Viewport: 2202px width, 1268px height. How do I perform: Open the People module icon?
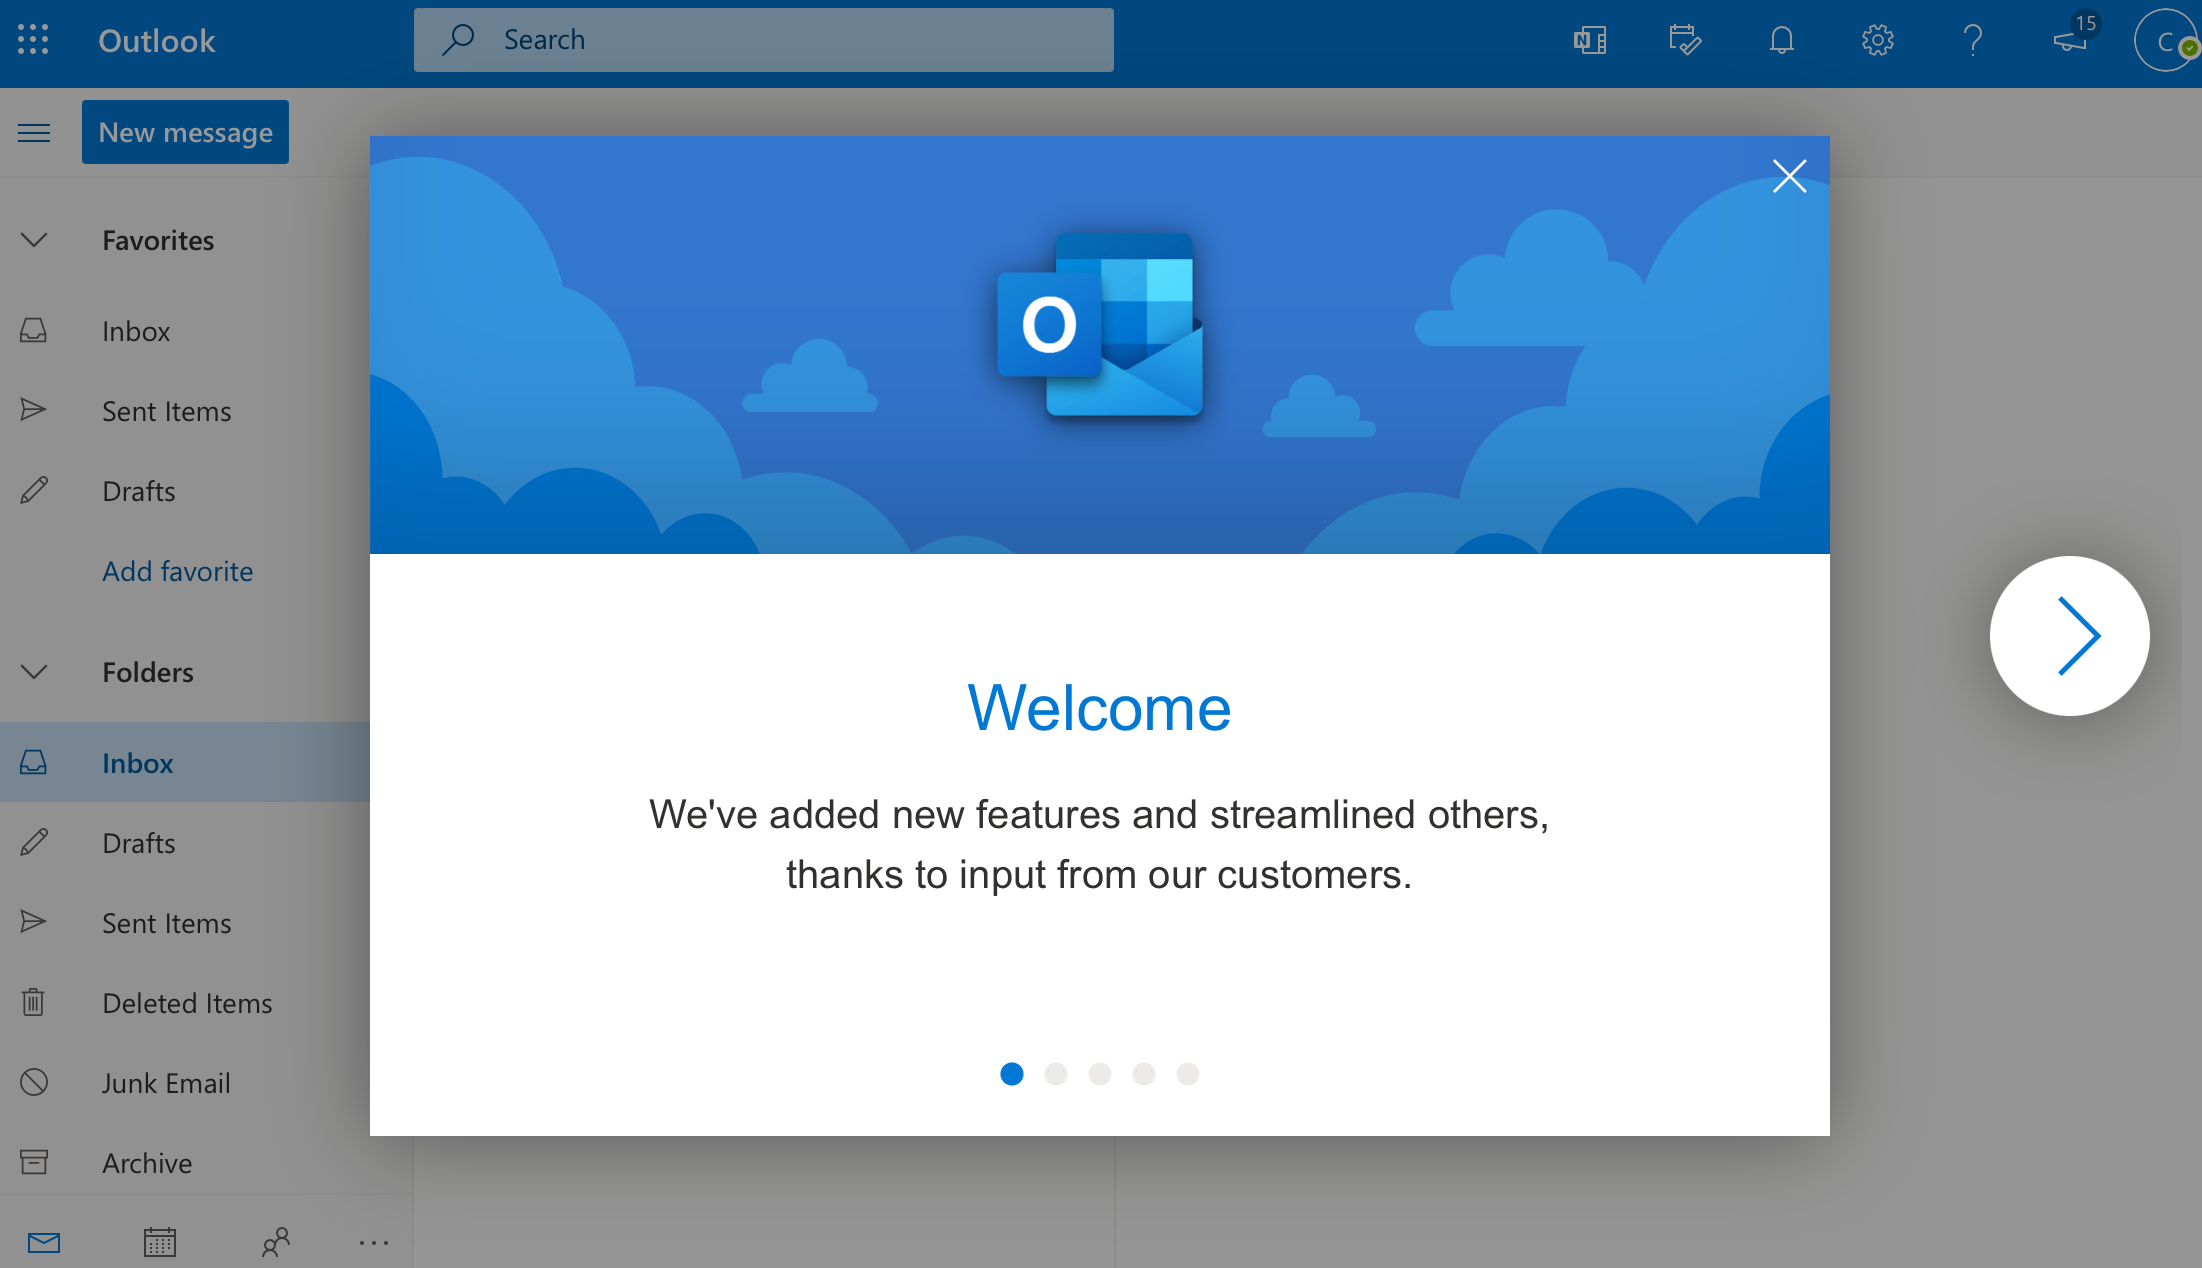[275, 1242]
